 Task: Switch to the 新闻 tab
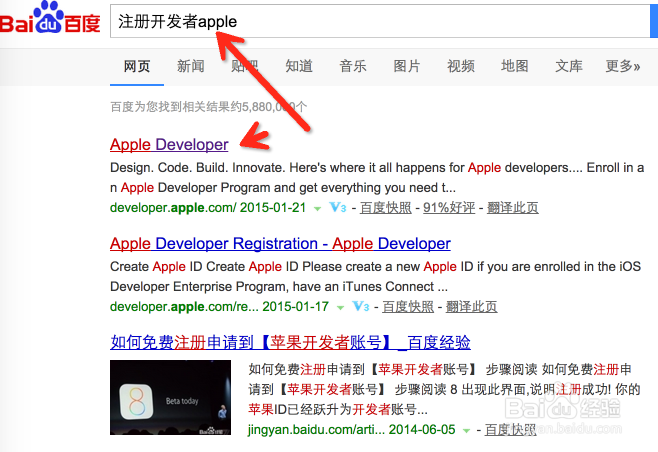(x=191, y=66)
